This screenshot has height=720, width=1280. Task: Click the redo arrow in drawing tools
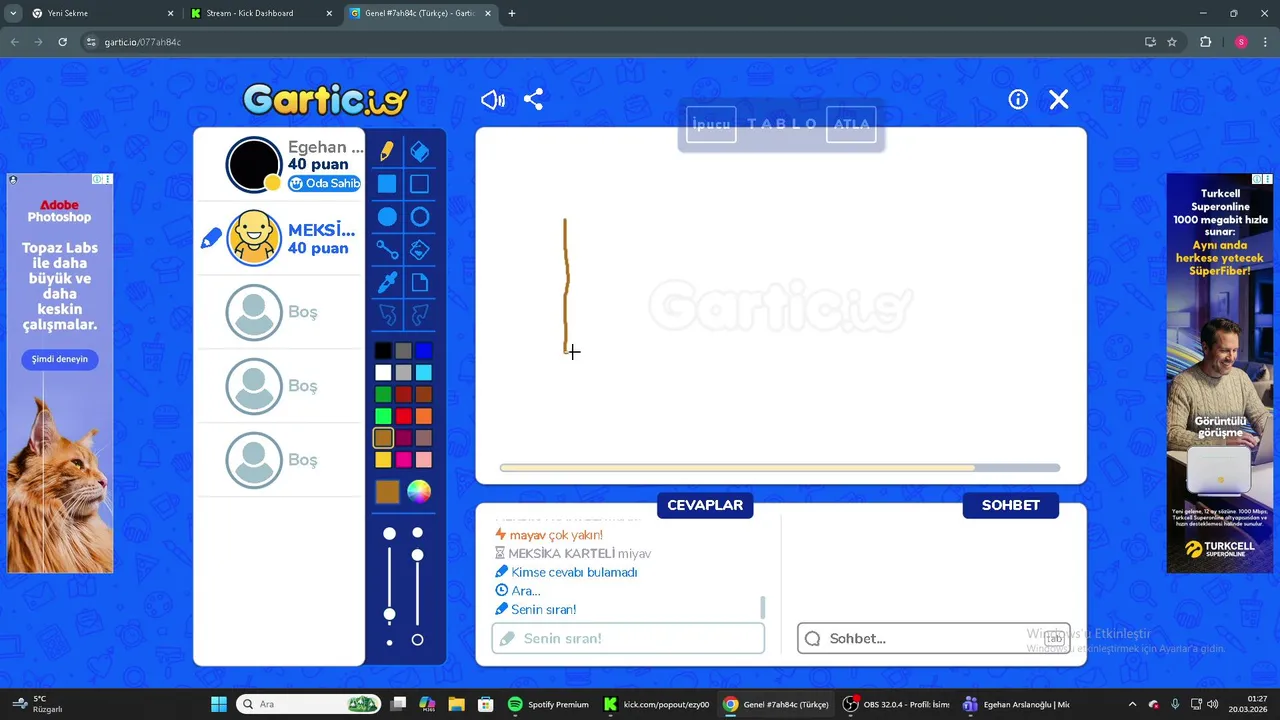pyautogui.click(x=420, y=316)
